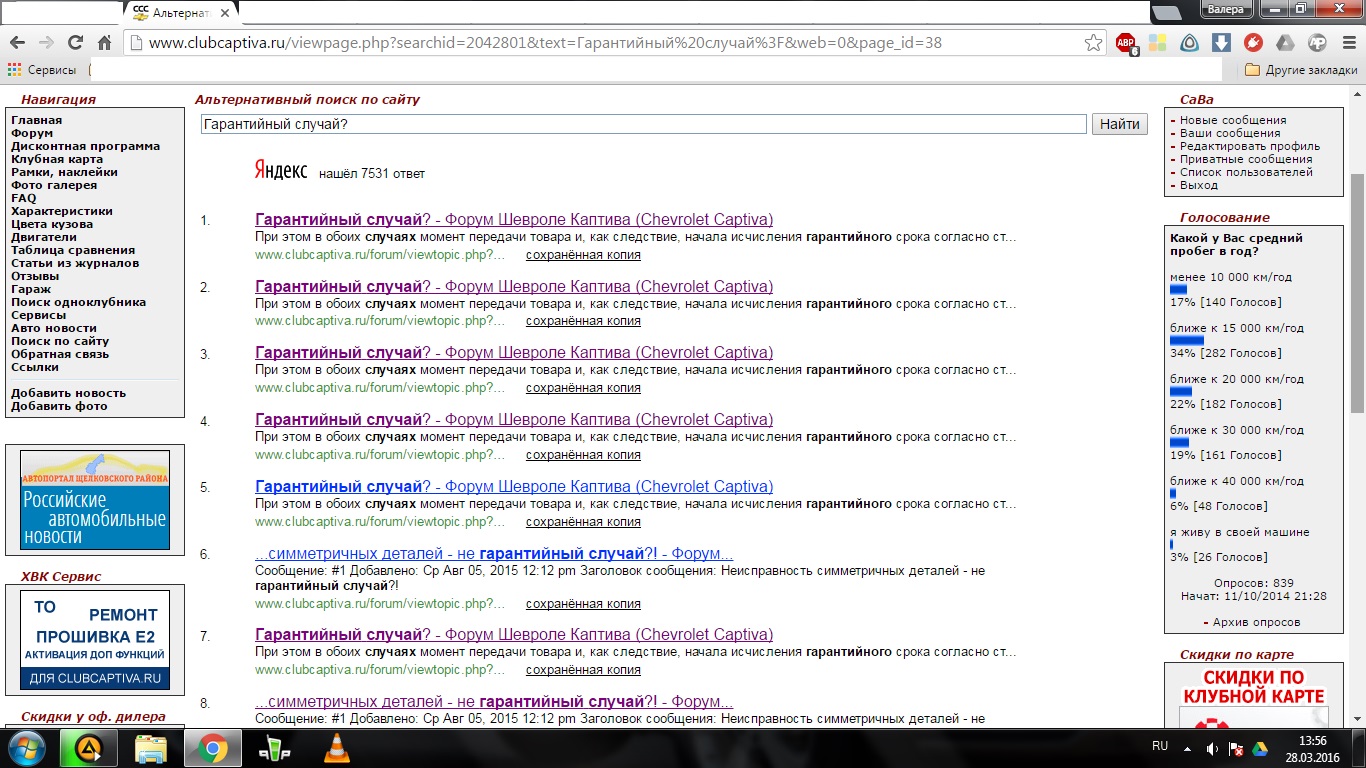Screen dimensions: 1366x768
Task: Open the browser home page
Action: click(x=104, y=43)
